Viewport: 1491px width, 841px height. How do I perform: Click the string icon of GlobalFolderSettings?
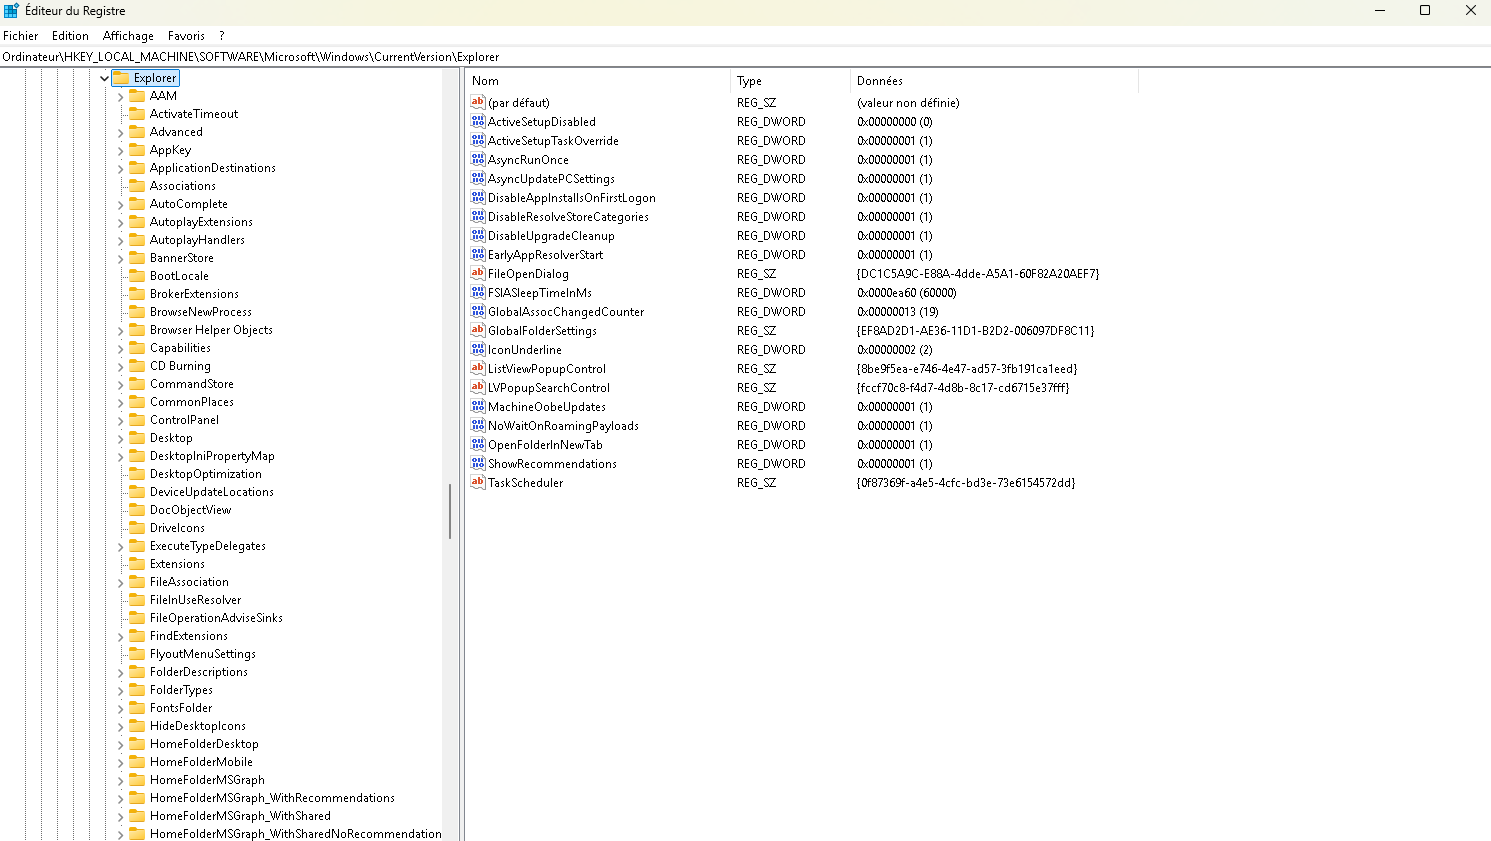point(478,330)
